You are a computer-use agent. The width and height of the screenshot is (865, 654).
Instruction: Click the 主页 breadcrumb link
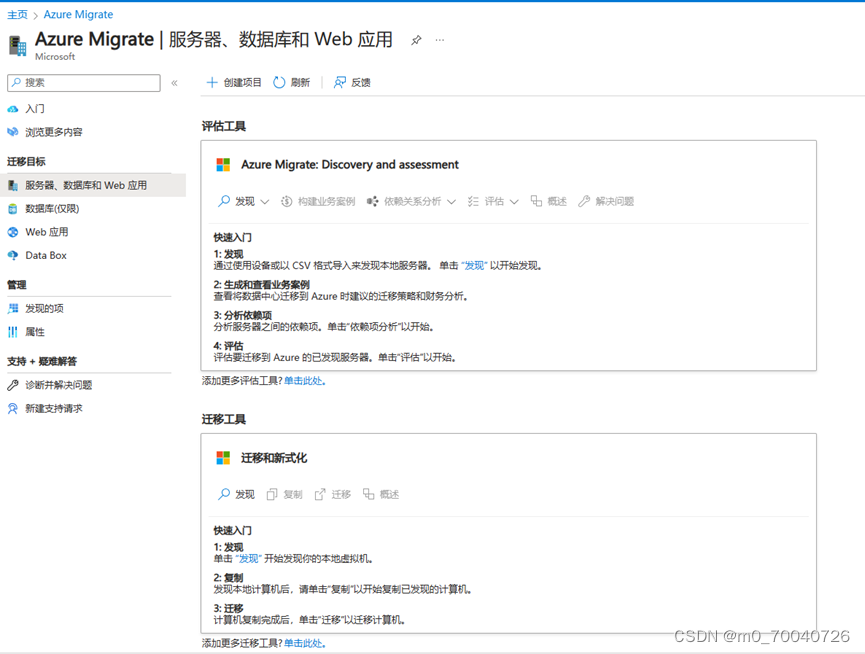pyautogui.click(x=17, y=14)
